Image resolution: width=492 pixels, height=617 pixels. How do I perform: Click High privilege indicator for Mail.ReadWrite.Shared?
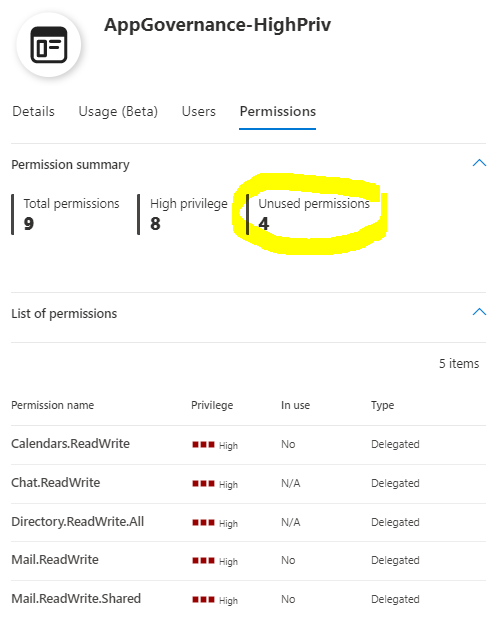[215, 600]
